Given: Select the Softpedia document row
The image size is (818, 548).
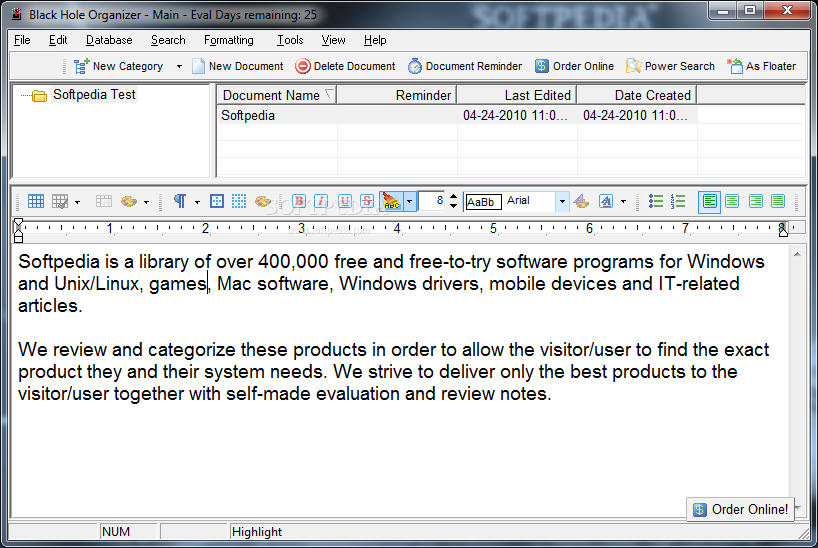Looking at the screenshot, I should pyautogui.click(x=456, y=115).
